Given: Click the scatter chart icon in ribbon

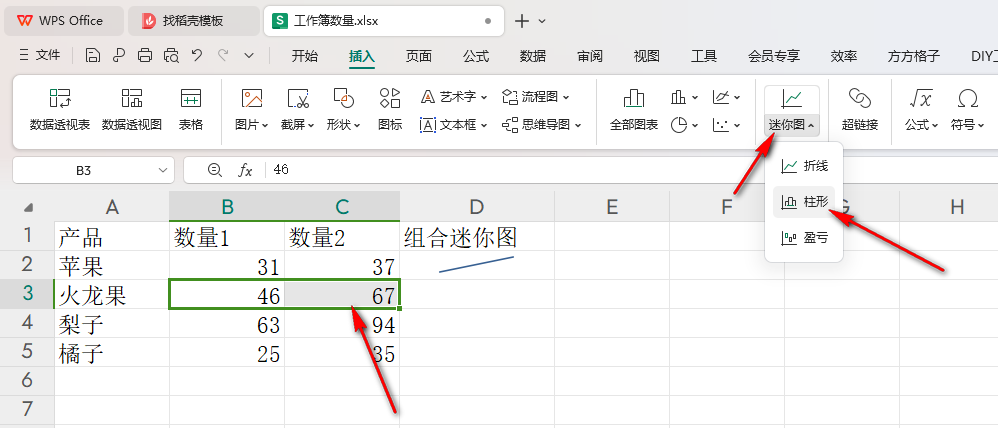Looking at the screenshot, I should coord(721,125).
